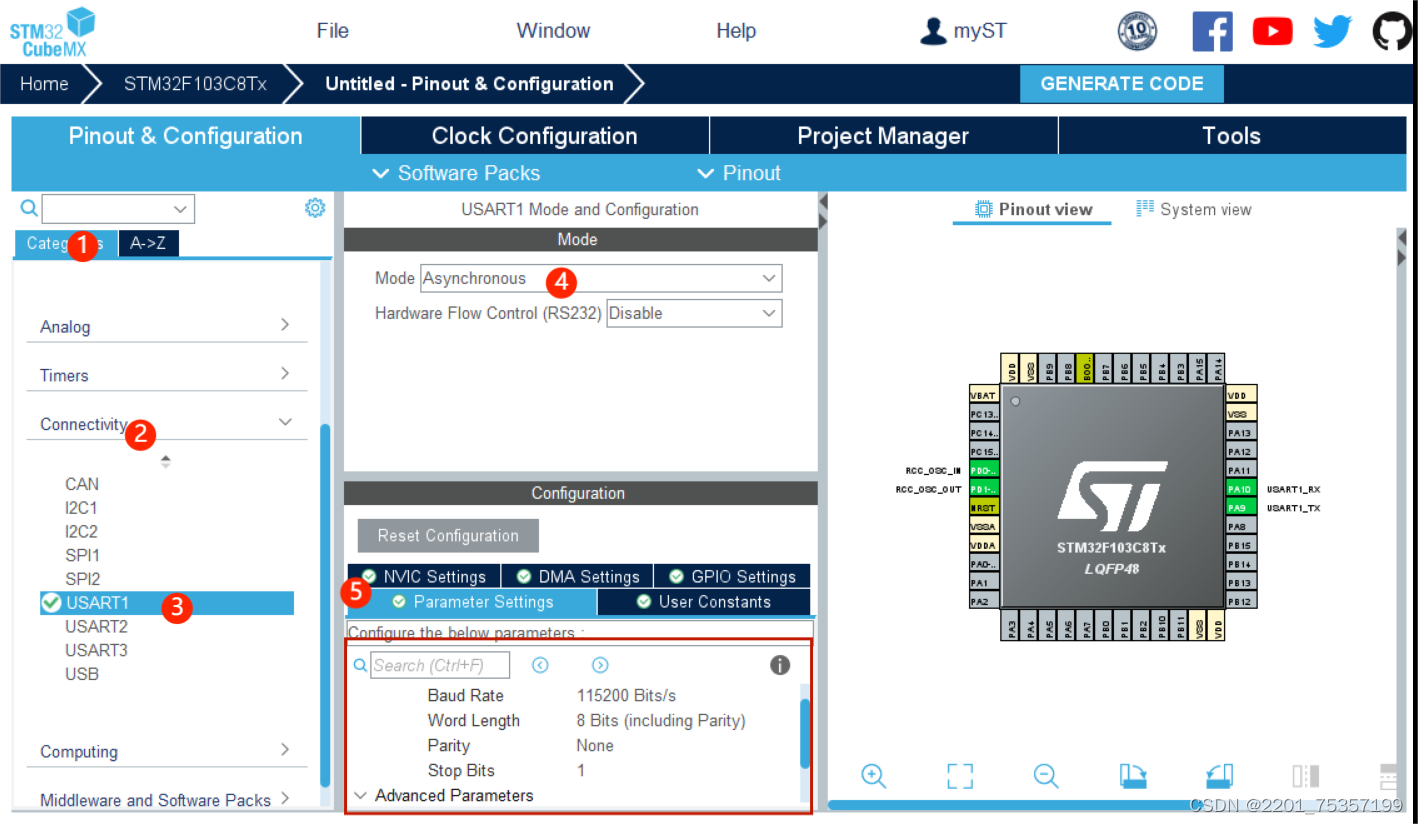Screen dimensions: 1418x824
Task: Show parameter info icon
Action: (780, 665)
